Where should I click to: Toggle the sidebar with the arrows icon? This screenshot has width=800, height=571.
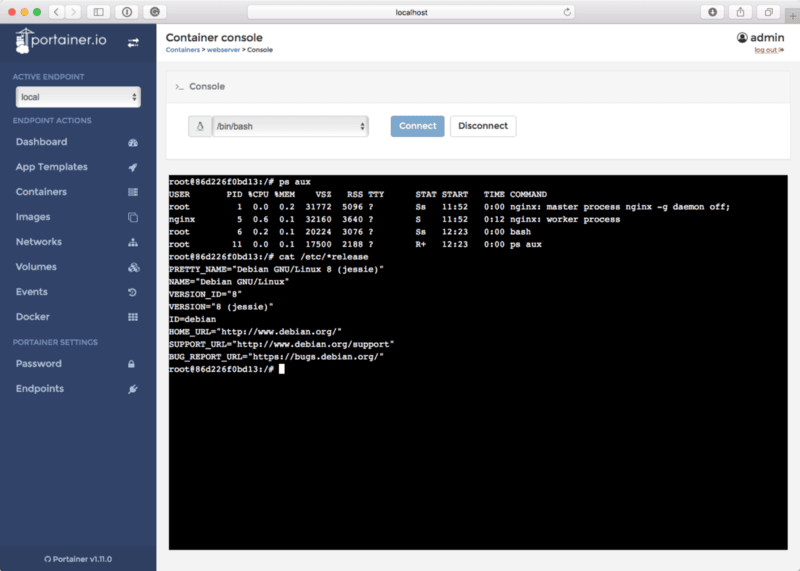134,42
